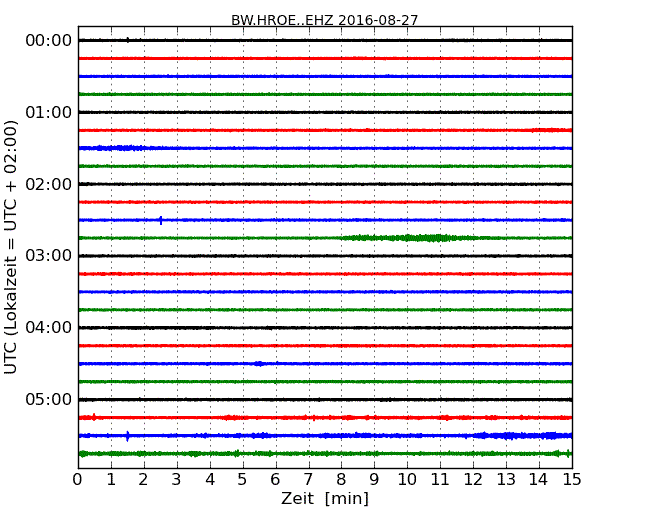650x520 pixels.
Task: Click the red spike starting the 05:15 trace
Action: pos(95,417)
